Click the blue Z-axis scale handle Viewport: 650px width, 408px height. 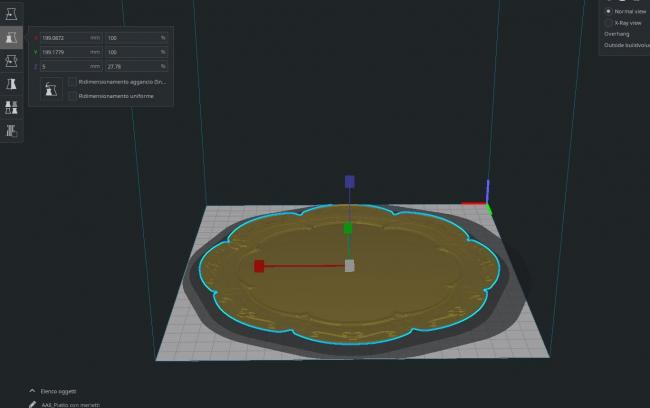(349, 182)
